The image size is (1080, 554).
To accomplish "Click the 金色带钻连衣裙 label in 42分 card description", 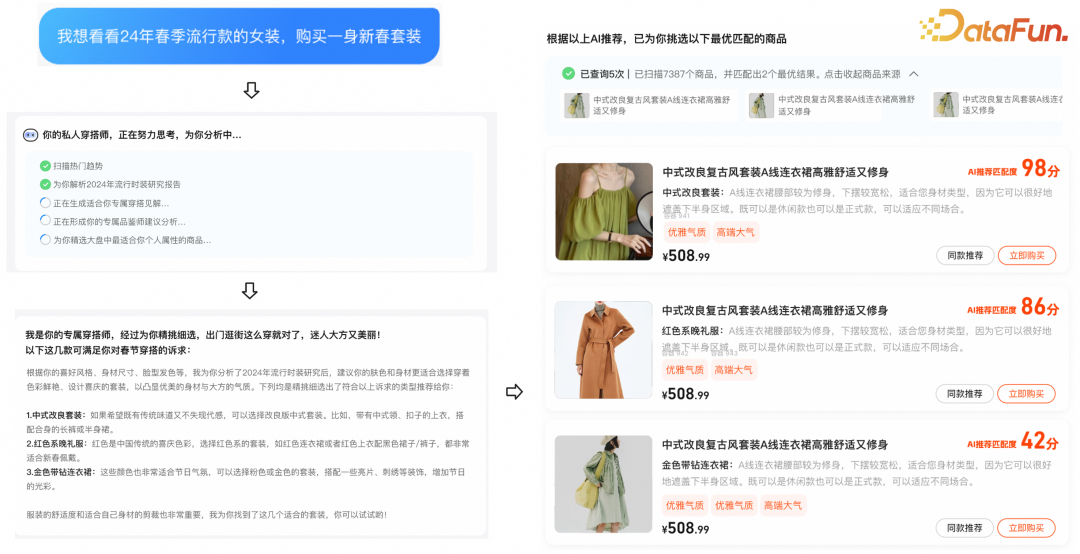I will coord(698,465).
